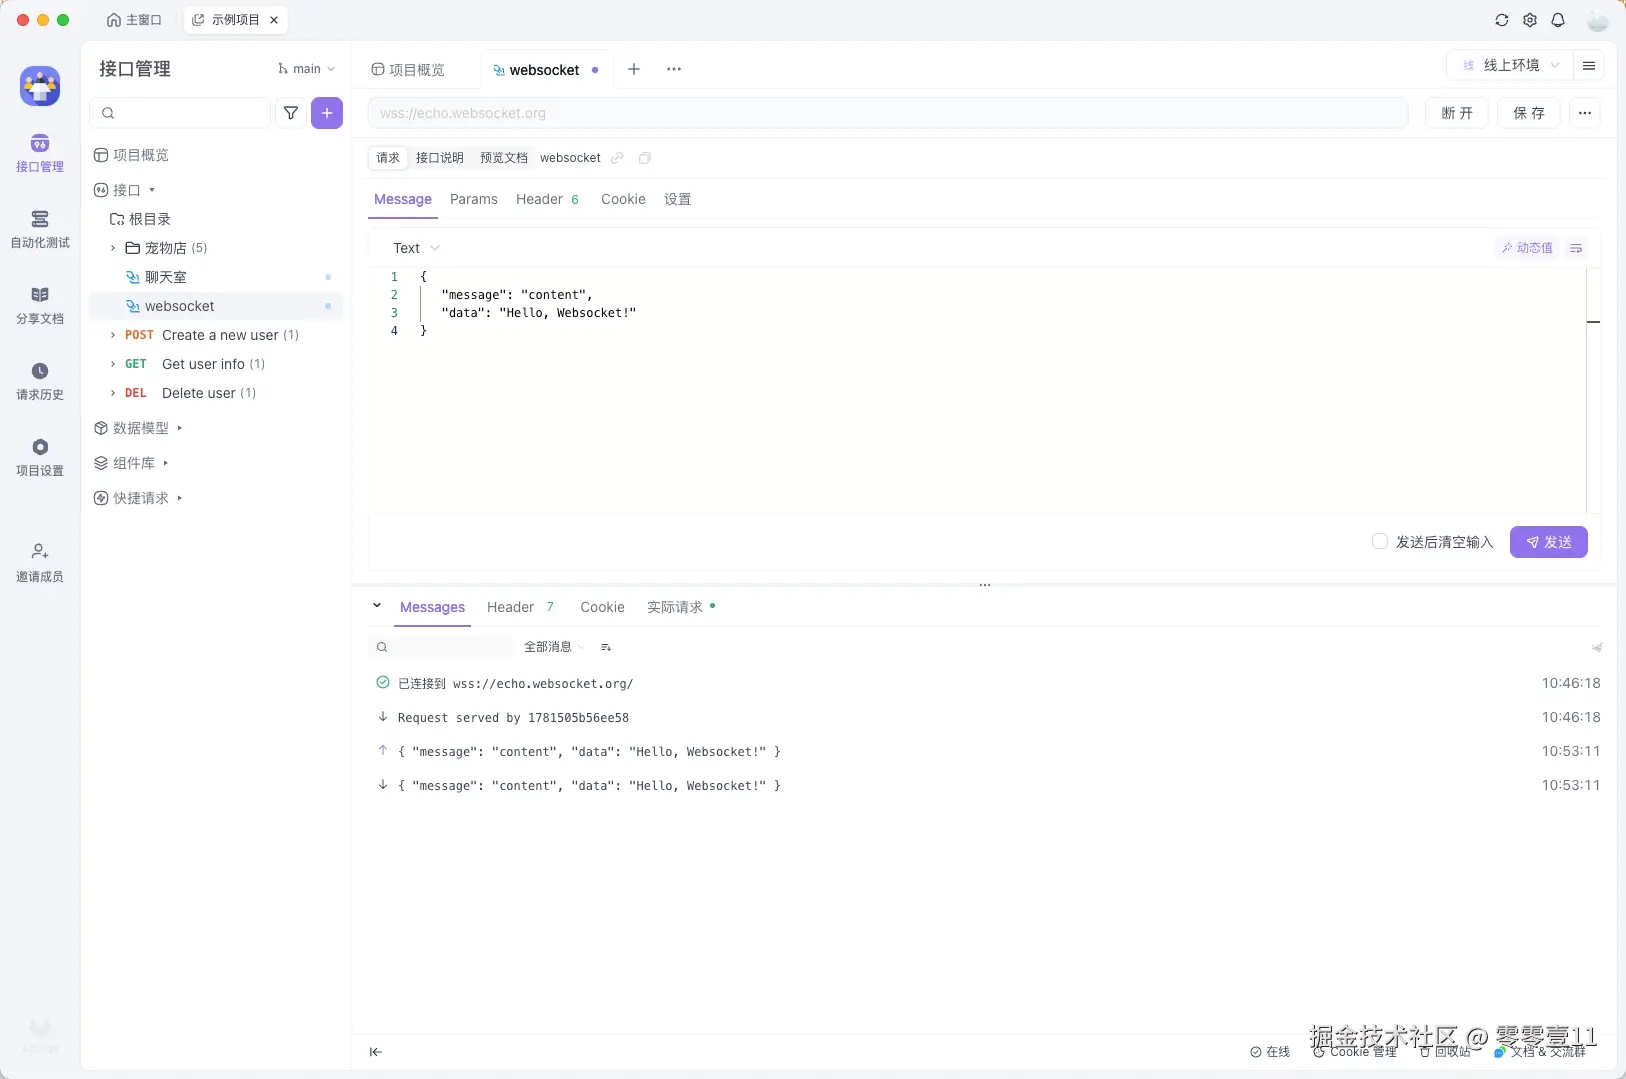Image resolution: width=1626 pixels, height=1079 pixels.
Task: Switch to the 项目概览 tab
Action: click(408, 69)
